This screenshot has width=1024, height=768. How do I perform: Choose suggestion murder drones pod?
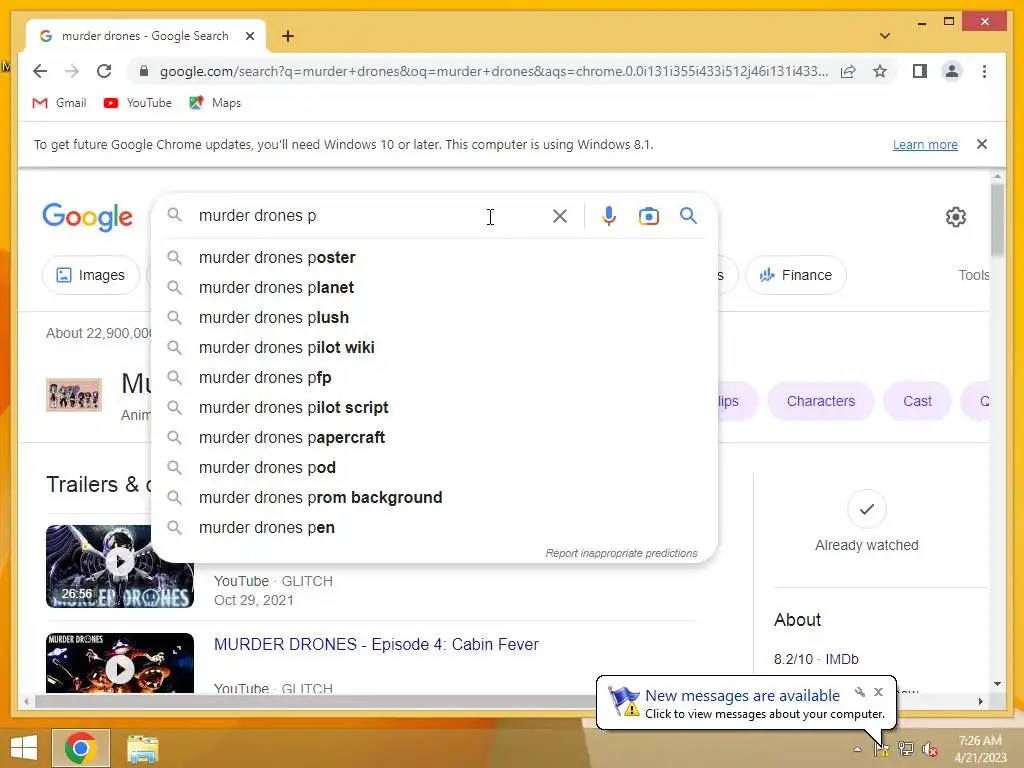point(434,468)
